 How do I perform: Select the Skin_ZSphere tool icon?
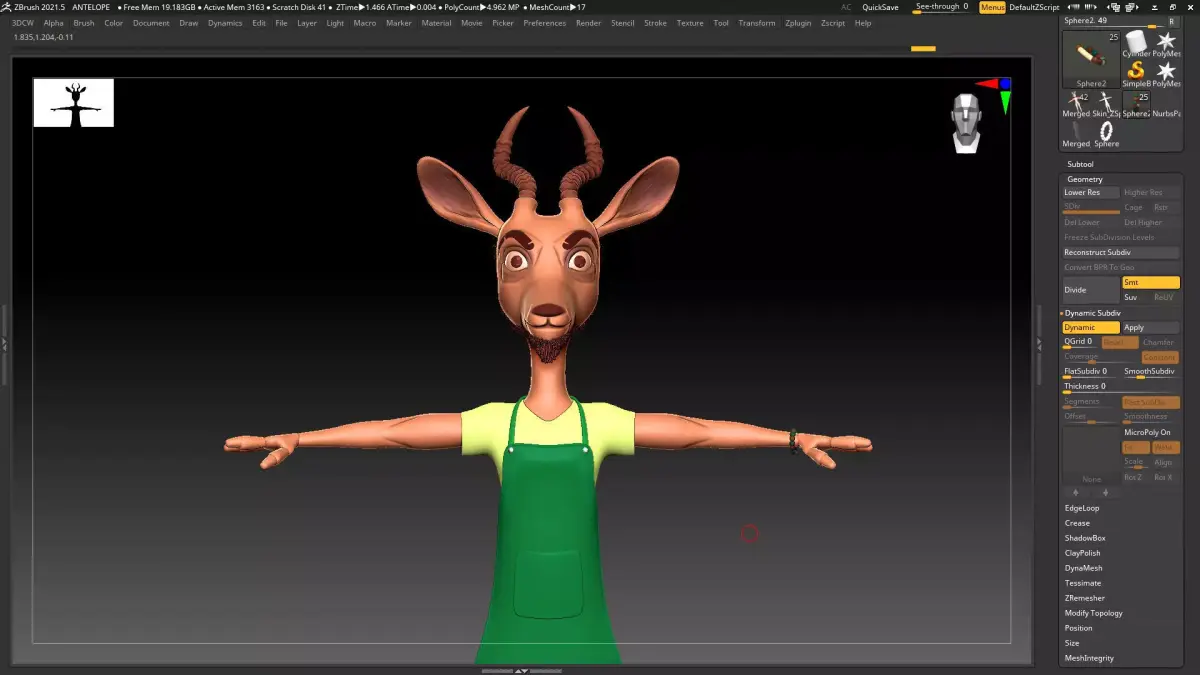click(1106, 105)
